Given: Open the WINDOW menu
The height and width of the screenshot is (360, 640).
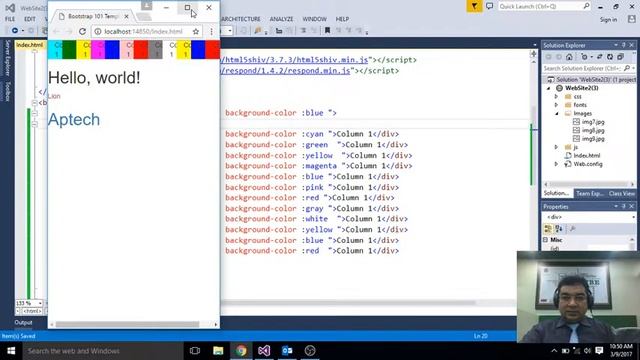Looking at the screenshot, I should 314,19.
